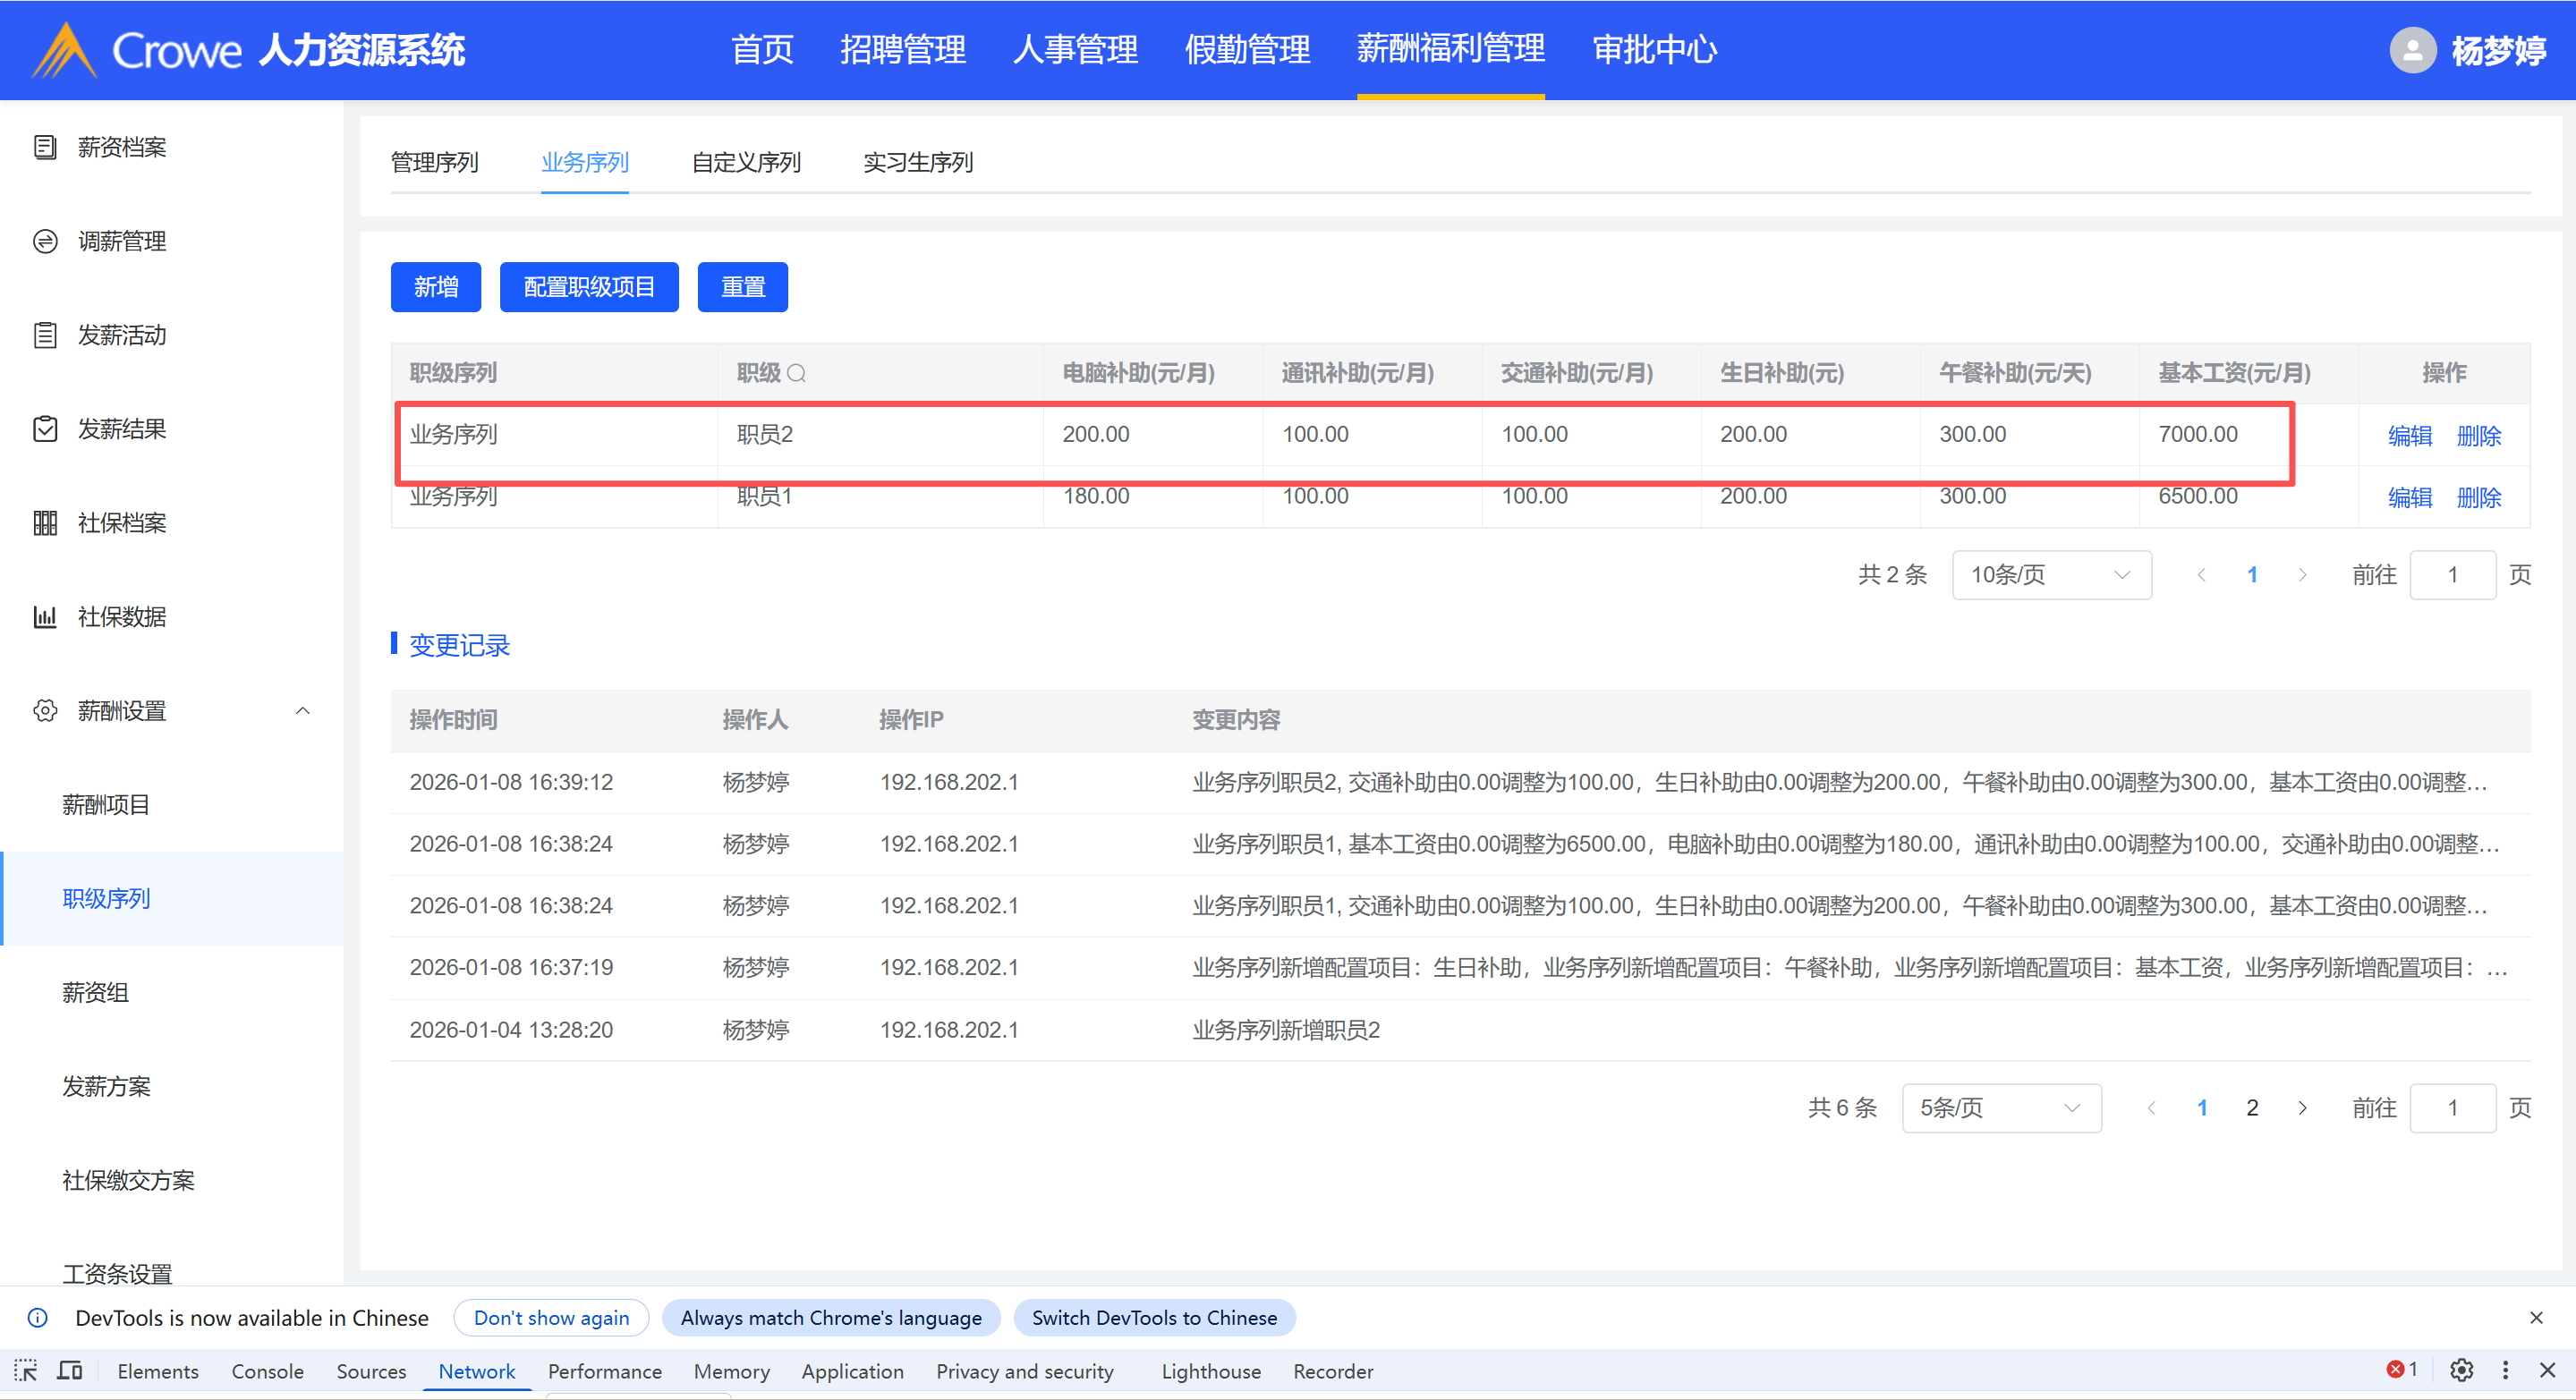Collapse the 薪酬设置 sidebar menu

[x=303, y=711]
